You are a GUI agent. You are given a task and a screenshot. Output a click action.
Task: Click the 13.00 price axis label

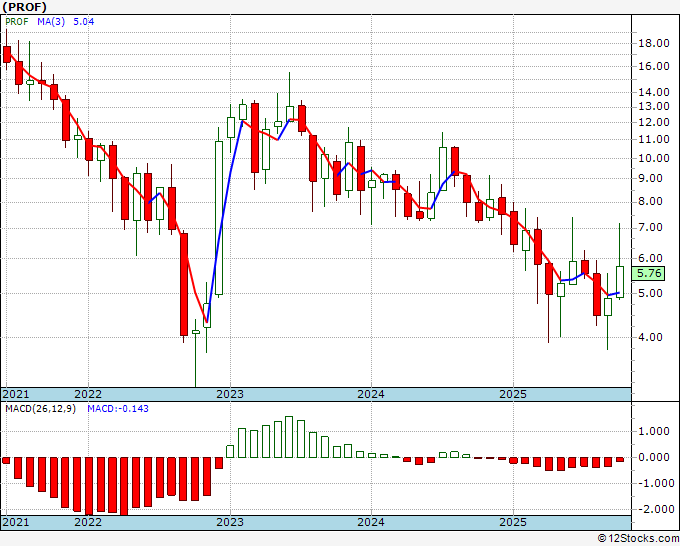[x=654, y=107]
